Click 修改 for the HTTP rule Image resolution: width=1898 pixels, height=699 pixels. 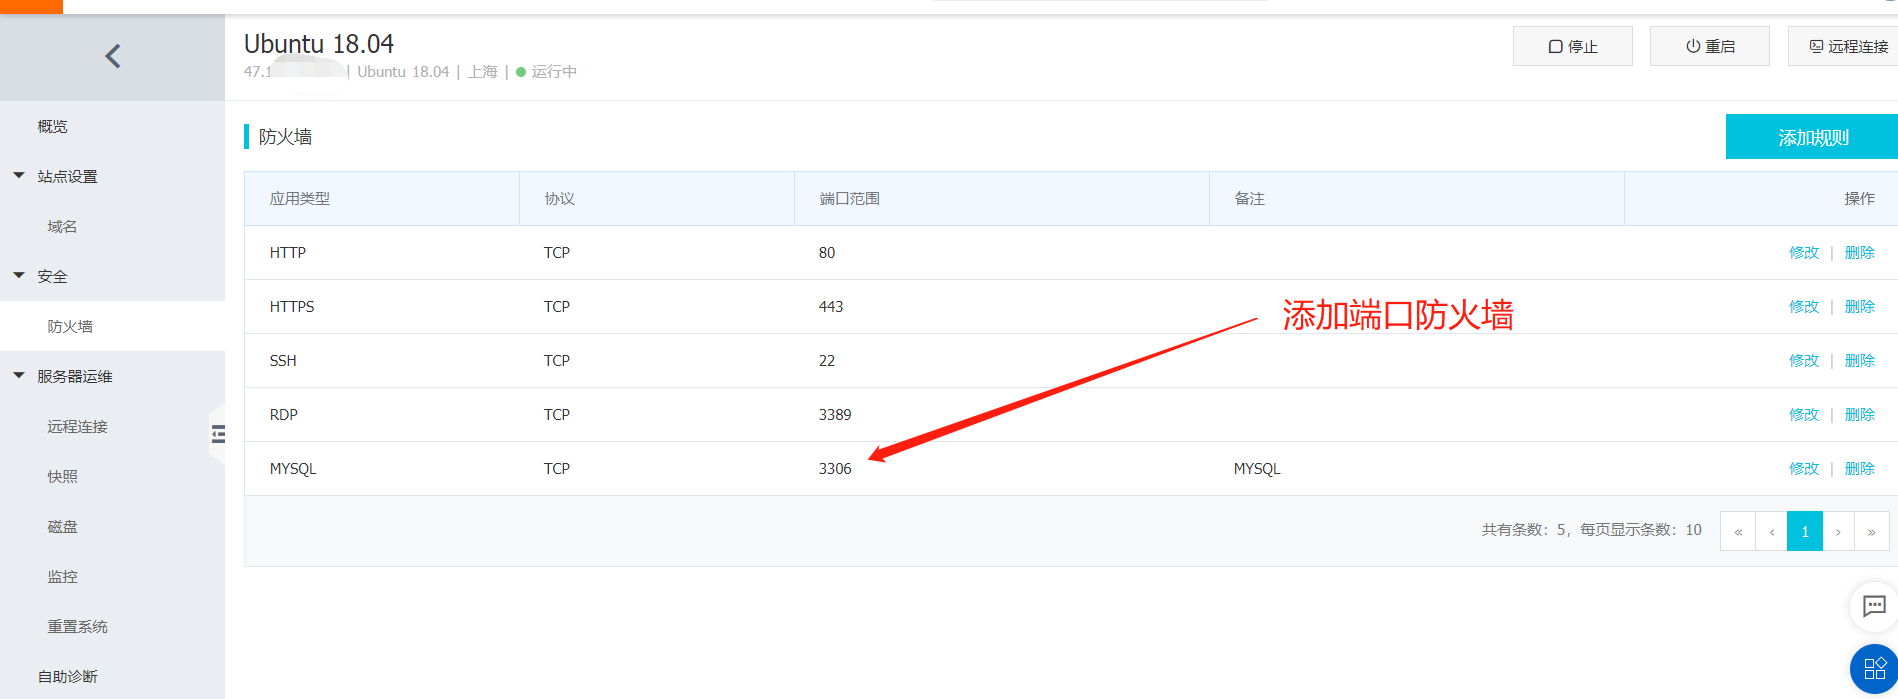click(1804, 252)
